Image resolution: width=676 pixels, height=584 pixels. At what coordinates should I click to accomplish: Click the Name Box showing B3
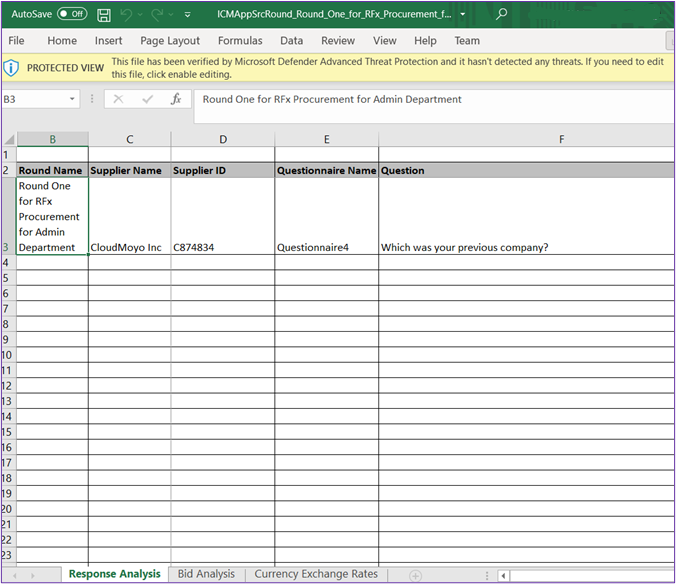[34, 99]
